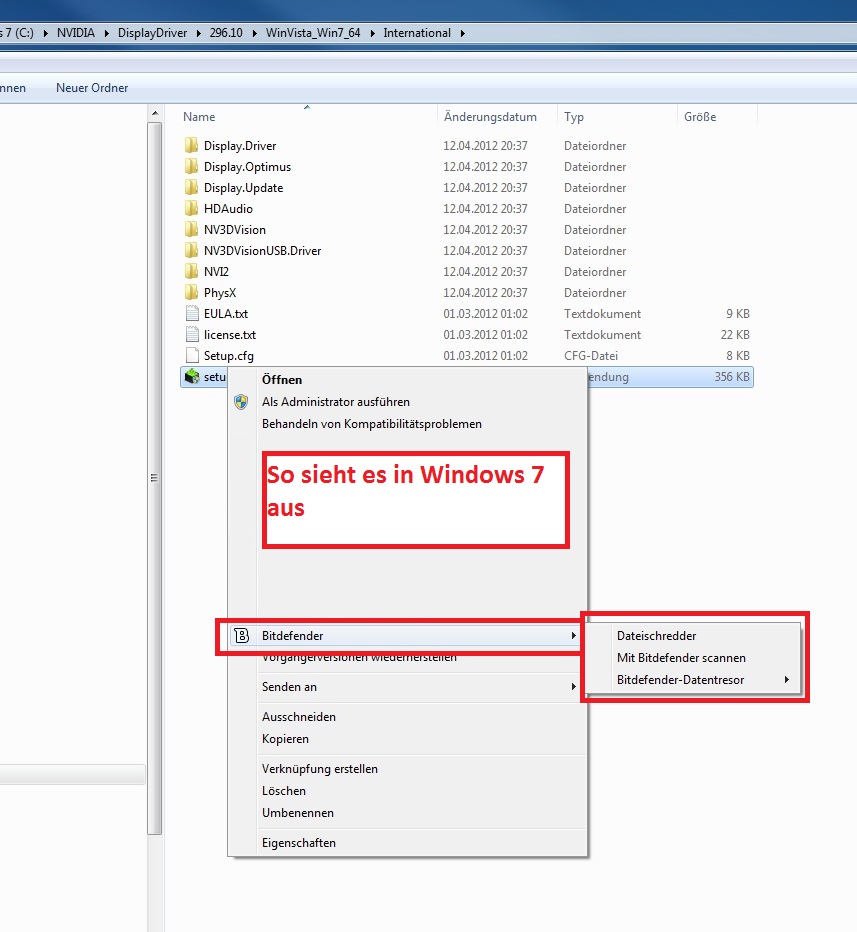Select the Display.Driver folder name
Screen dimensions: 857x932
pos(240,146)
